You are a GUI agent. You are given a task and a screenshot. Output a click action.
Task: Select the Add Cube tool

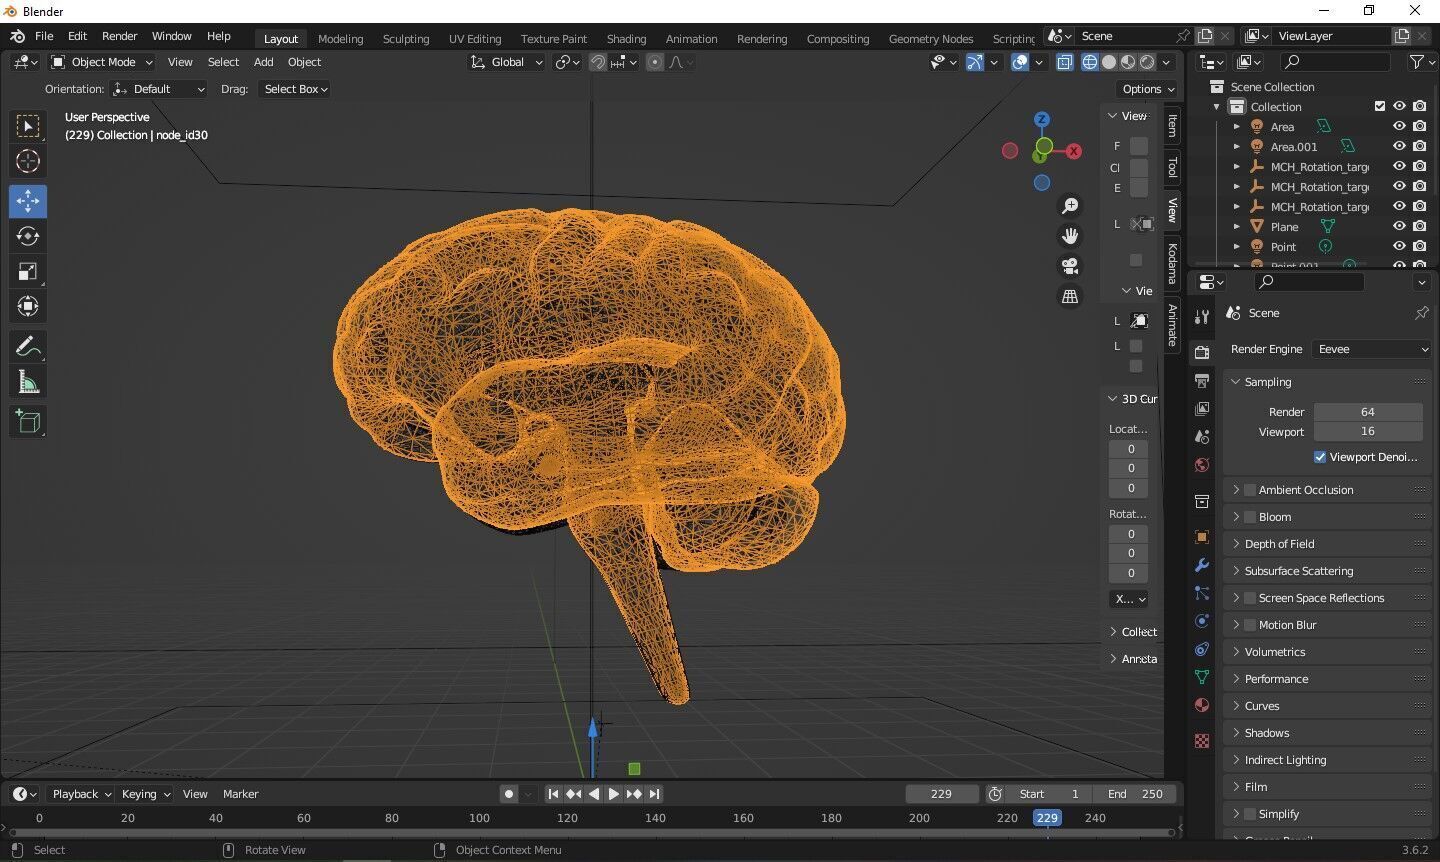point(28,422)
